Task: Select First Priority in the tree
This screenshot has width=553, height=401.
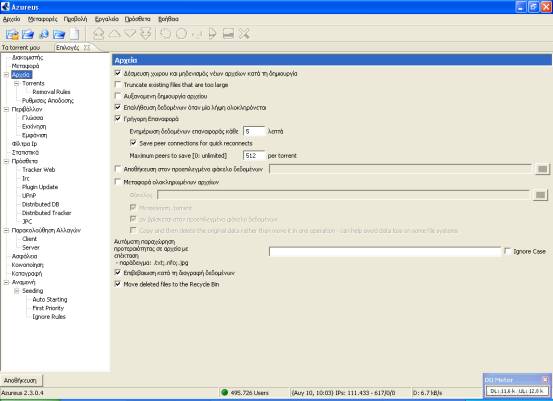Action: point(48,308)
